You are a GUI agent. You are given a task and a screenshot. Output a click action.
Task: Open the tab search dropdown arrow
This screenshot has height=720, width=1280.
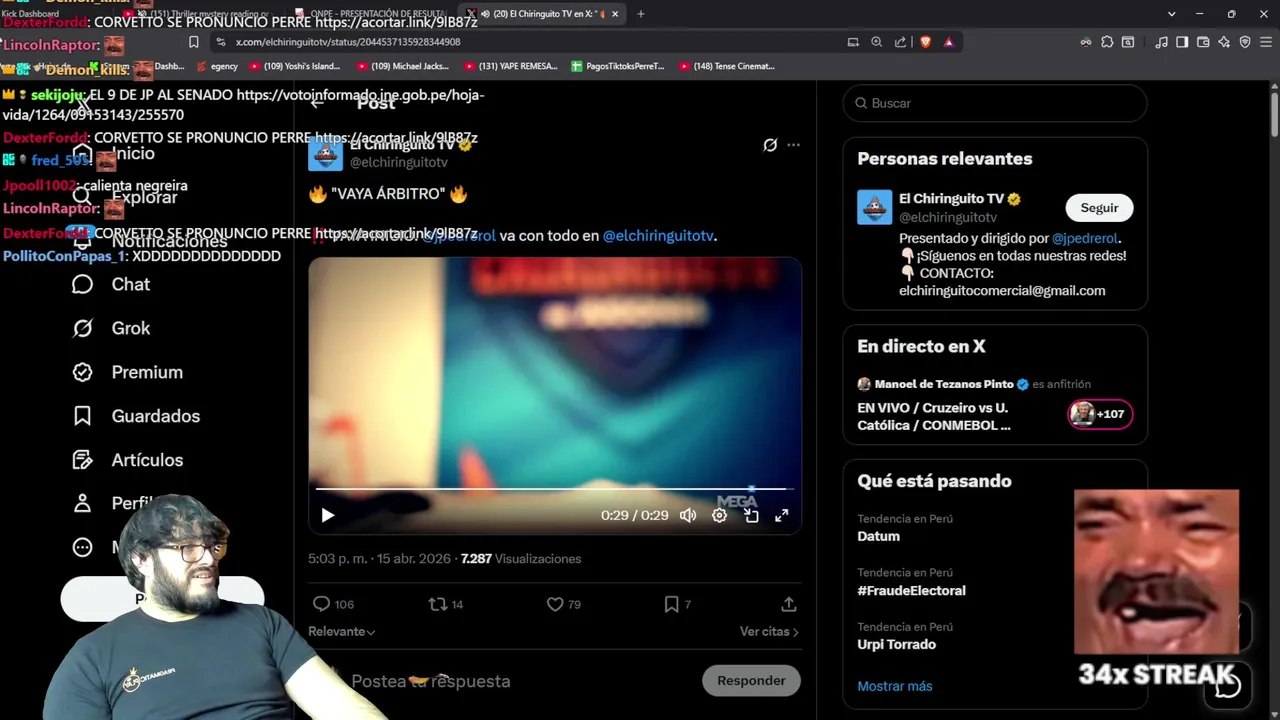click(x=1172, y=14)
